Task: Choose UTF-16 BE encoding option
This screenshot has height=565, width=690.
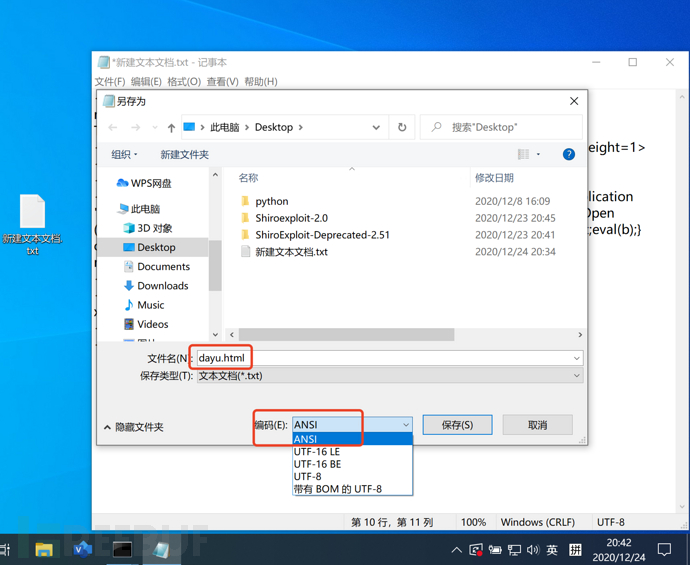Action: 352,464
